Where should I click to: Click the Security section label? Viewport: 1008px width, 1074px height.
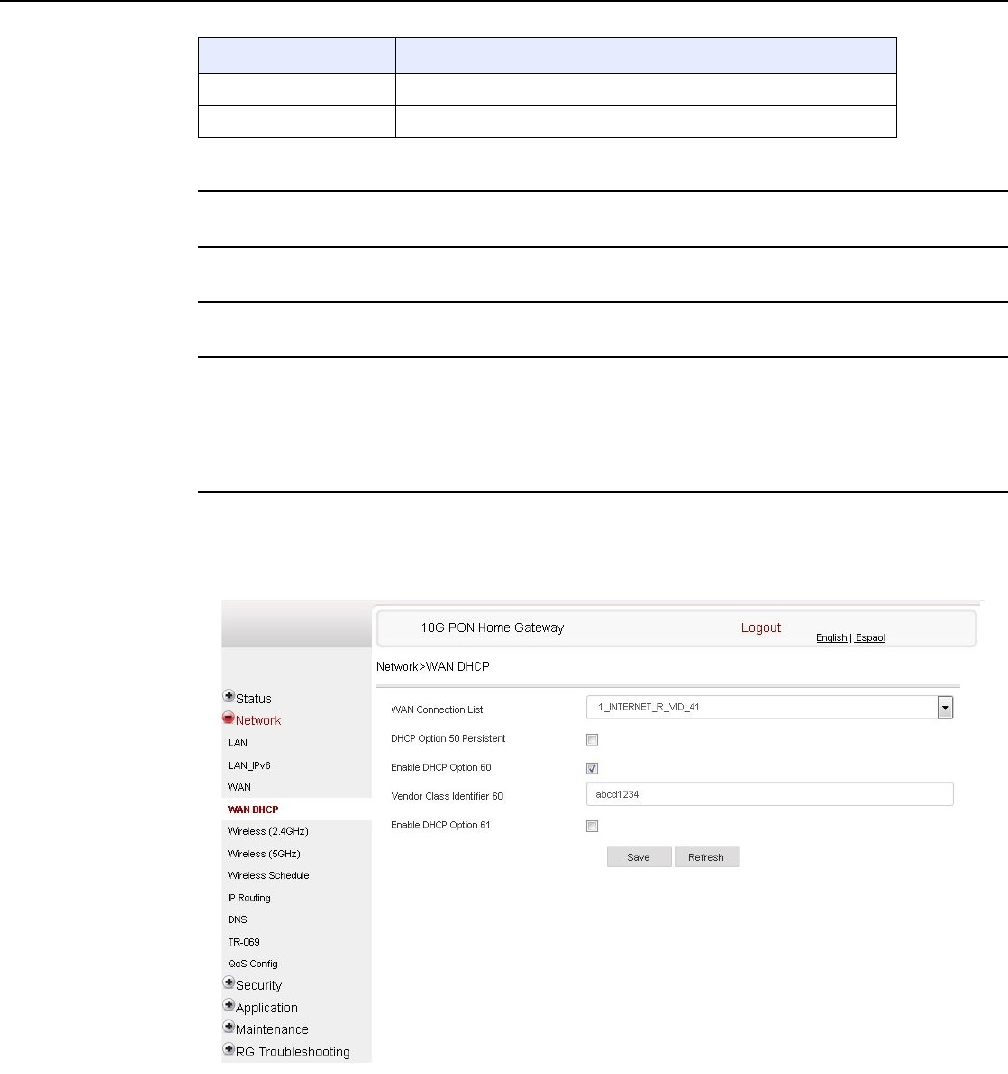coord(259,986)
